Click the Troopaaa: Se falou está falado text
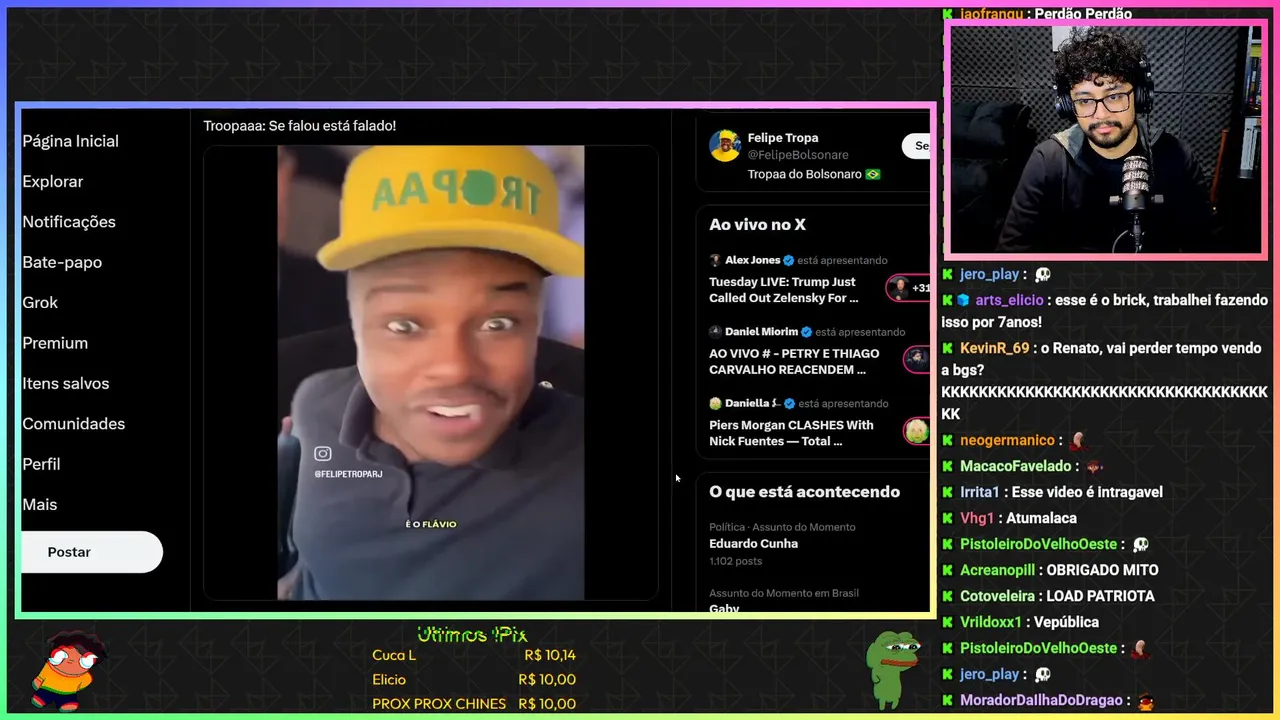The image size is (1280, 720). [300, 126]
